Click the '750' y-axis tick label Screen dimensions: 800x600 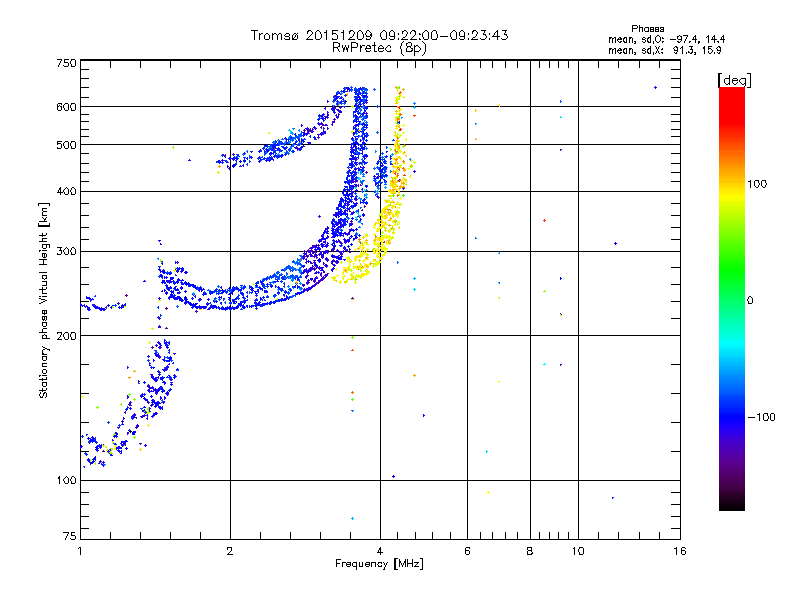pos(66,63)
